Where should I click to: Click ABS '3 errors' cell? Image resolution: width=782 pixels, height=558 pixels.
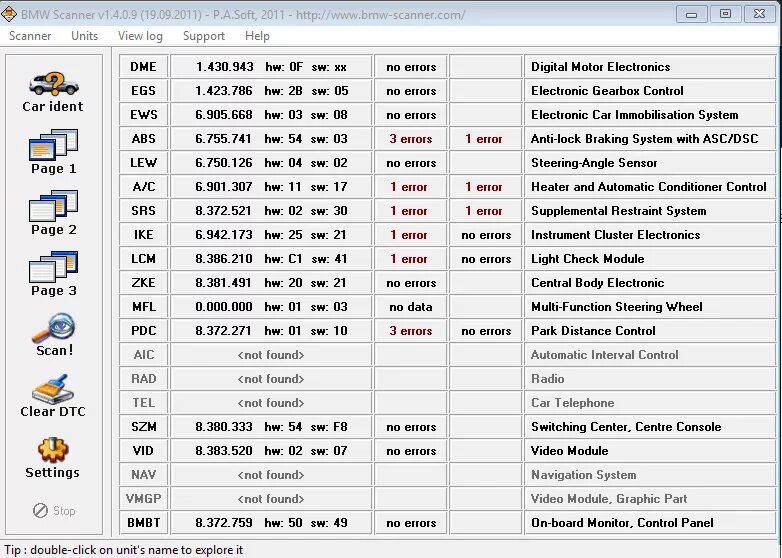point(411,139)
